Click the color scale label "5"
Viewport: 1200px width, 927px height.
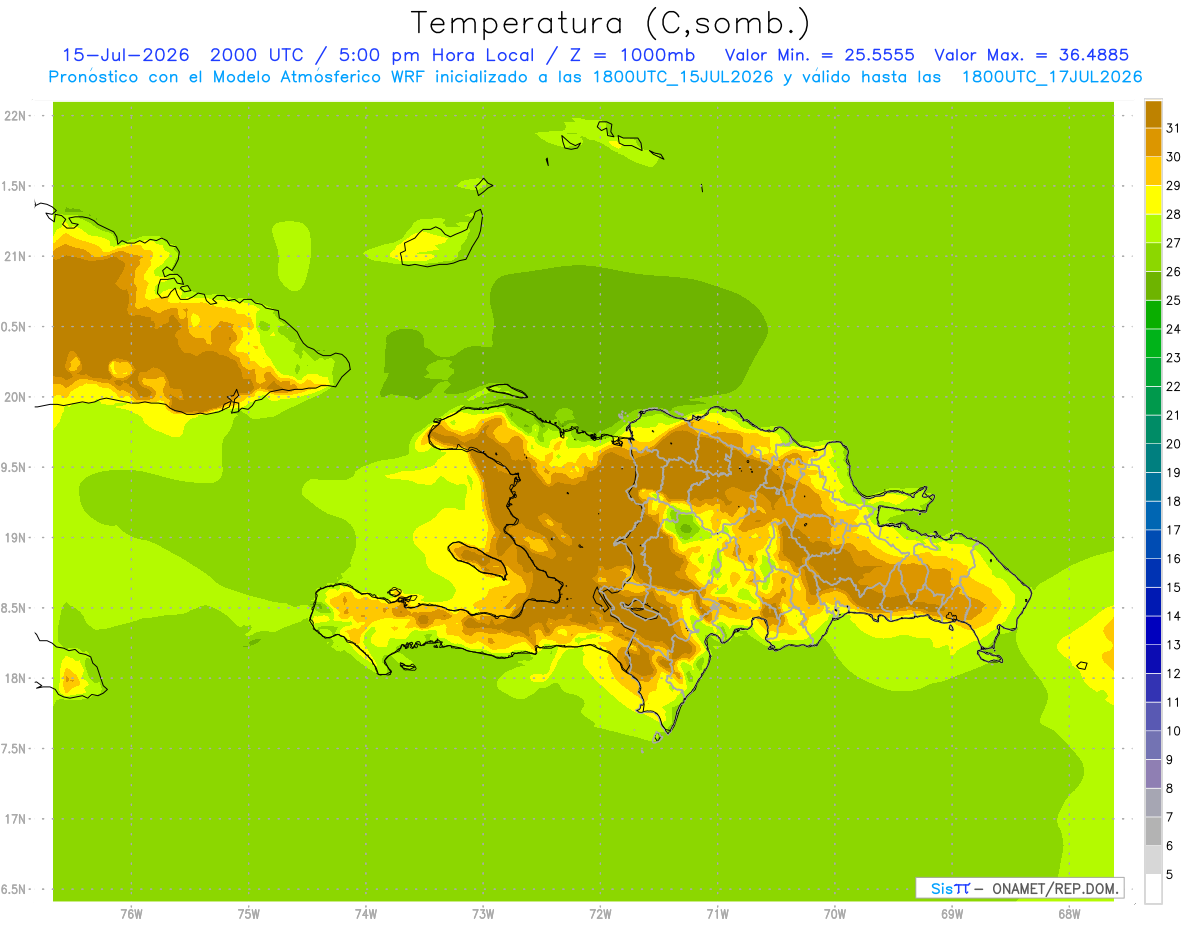point(1169,874)
